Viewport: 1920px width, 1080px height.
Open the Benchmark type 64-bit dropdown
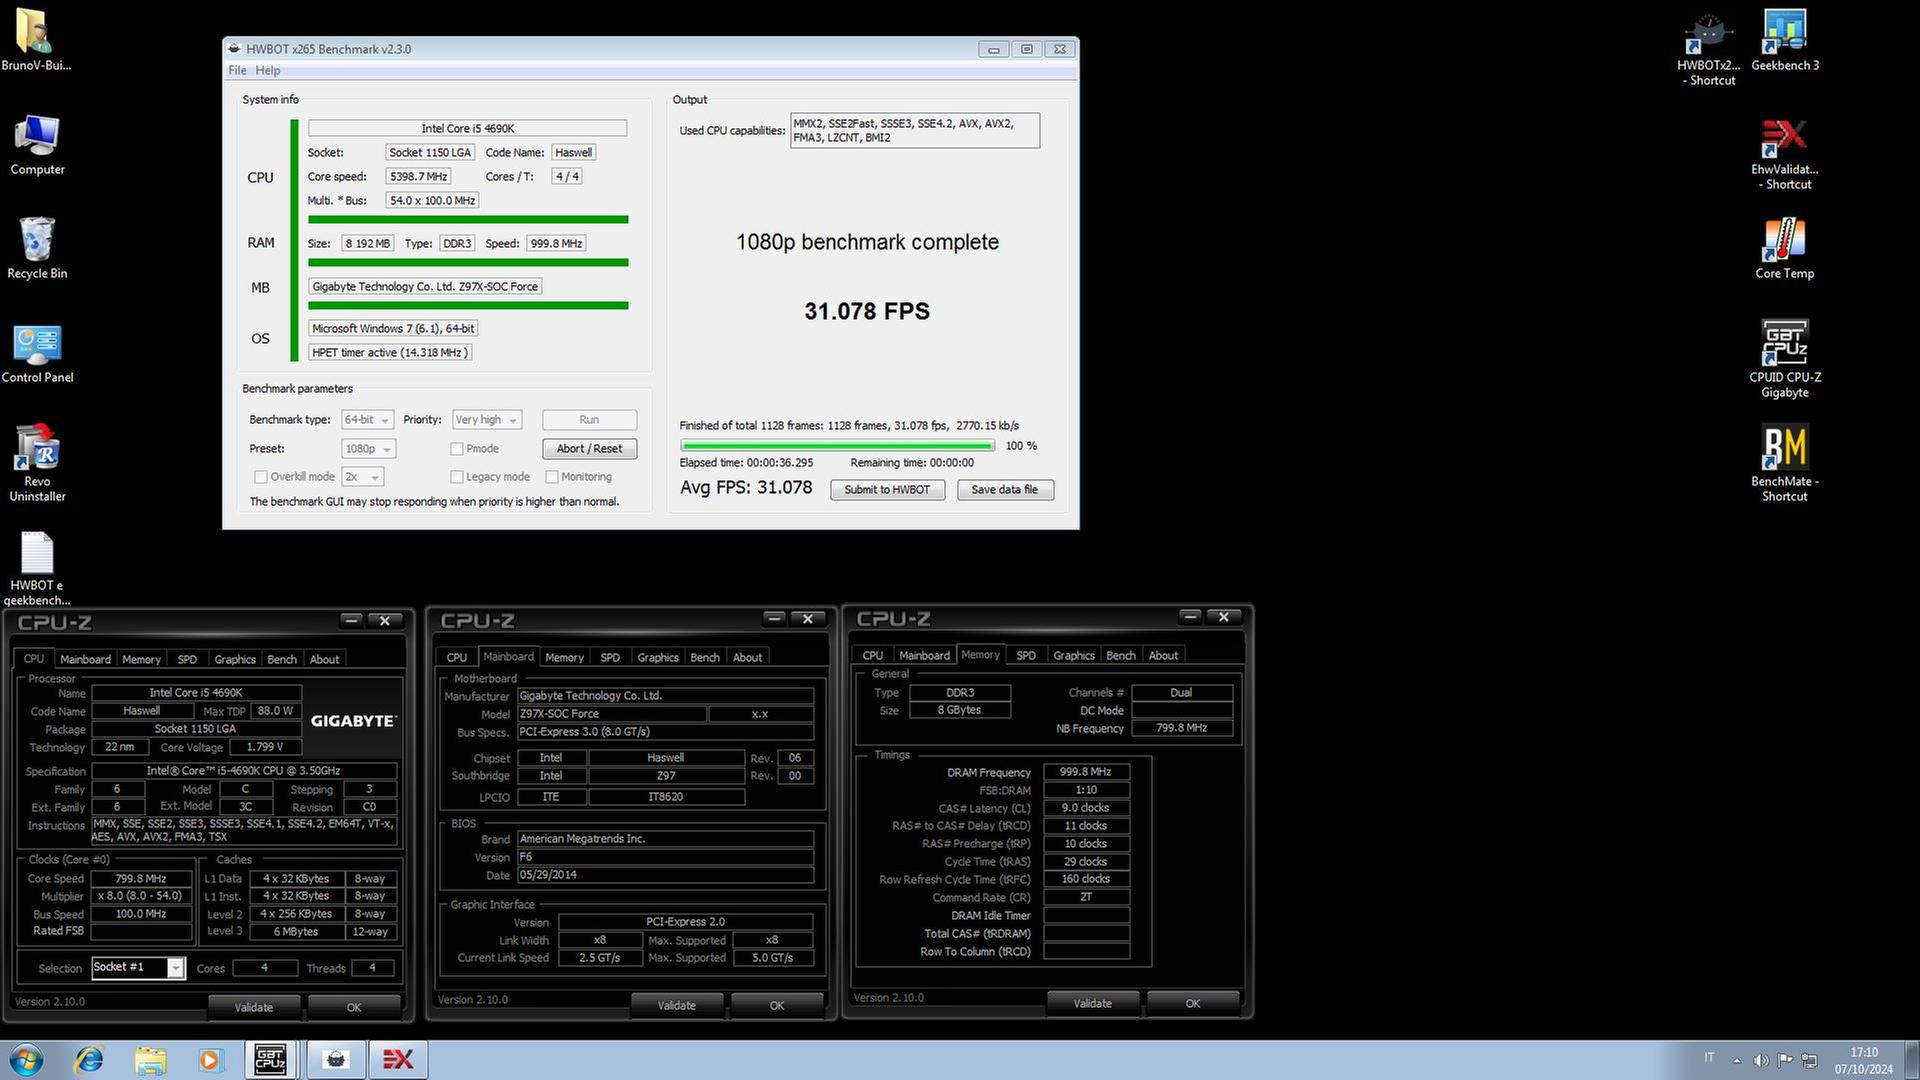coord(367,420)
